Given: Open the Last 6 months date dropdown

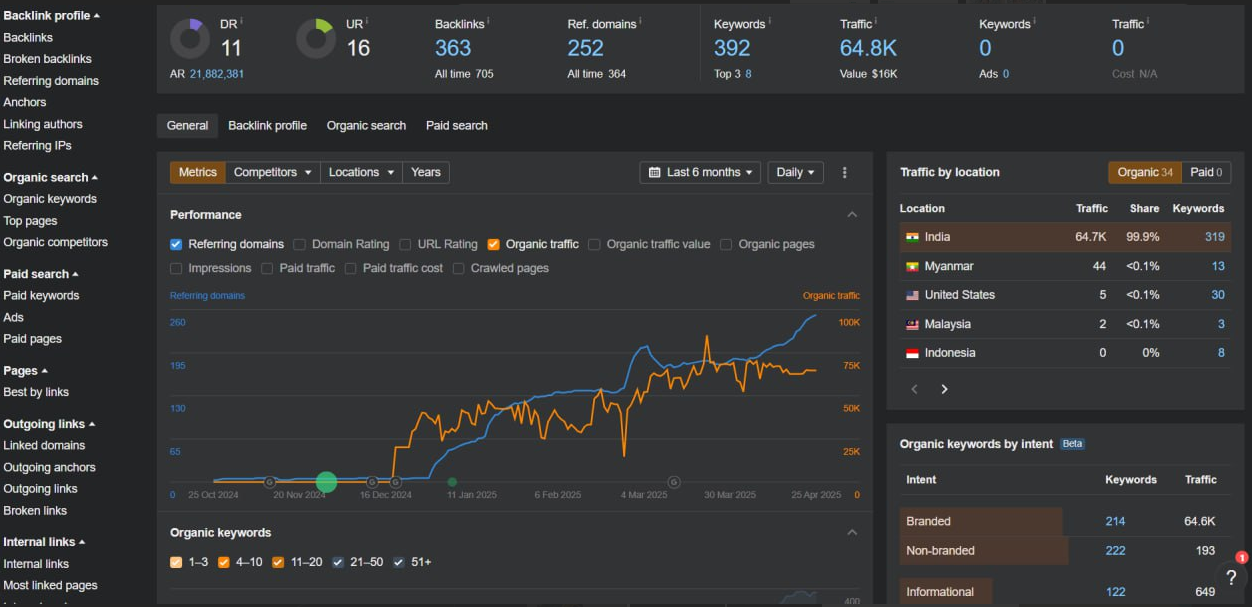Looking at the screenshot, I should click(x=700, y=172).
